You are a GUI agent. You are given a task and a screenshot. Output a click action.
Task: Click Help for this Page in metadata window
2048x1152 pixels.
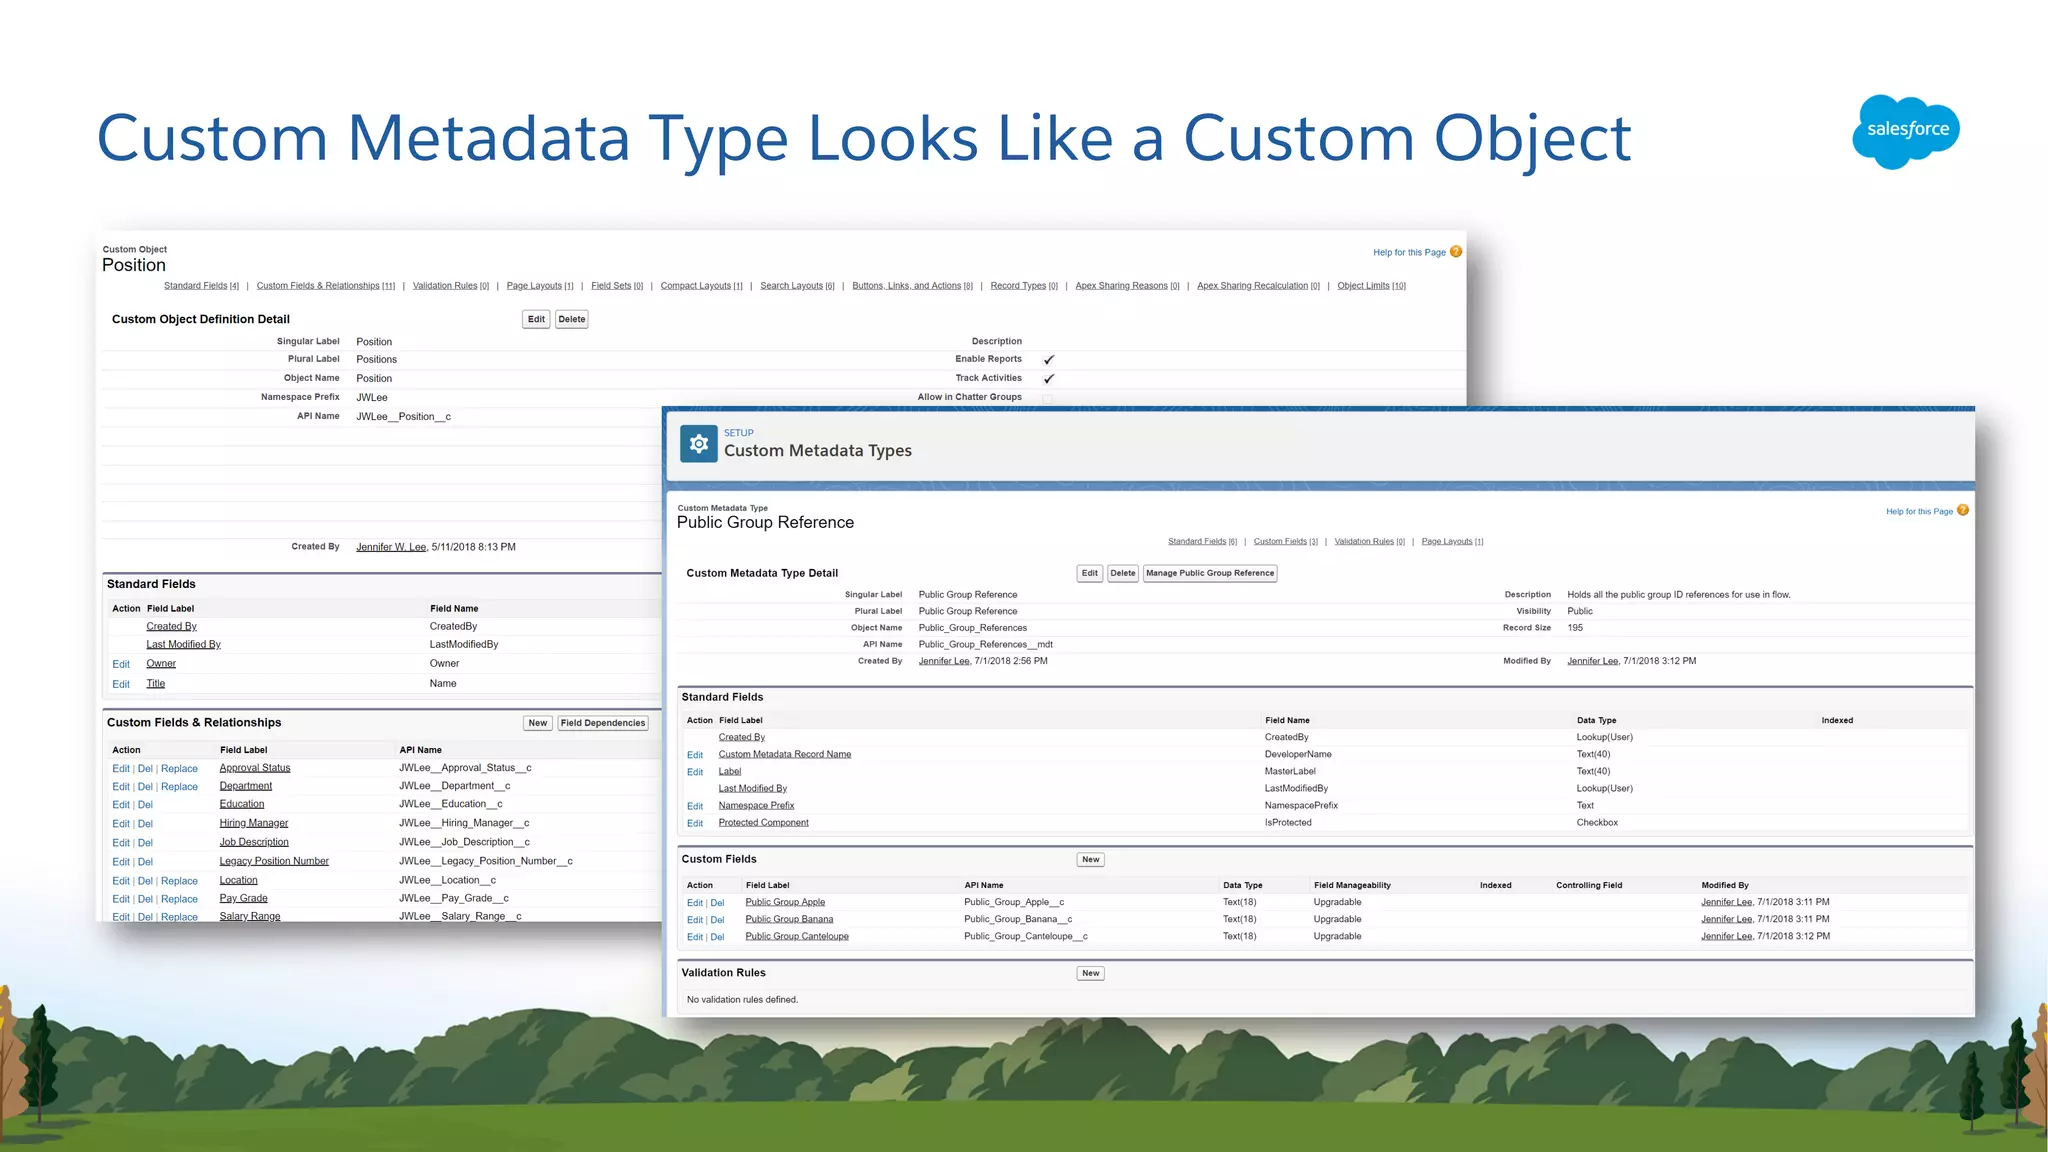(1919, 512)
